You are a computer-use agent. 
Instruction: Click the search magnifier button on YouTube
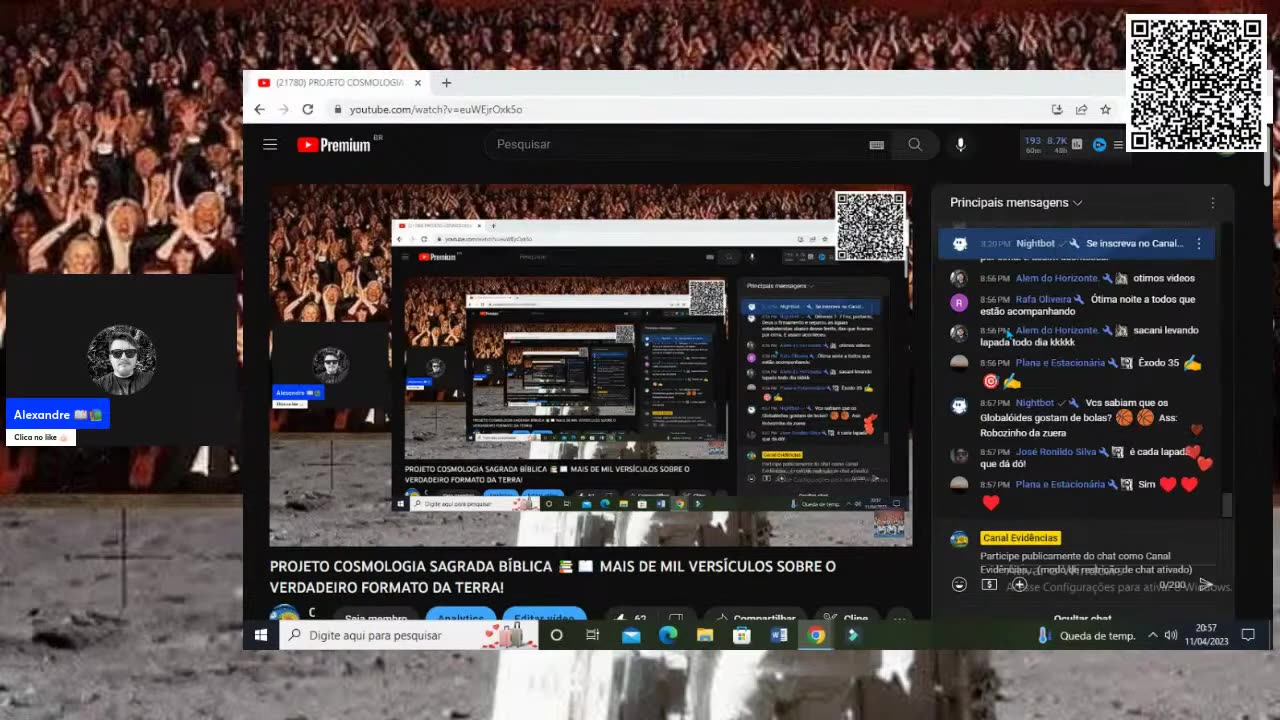pos(914,145)
